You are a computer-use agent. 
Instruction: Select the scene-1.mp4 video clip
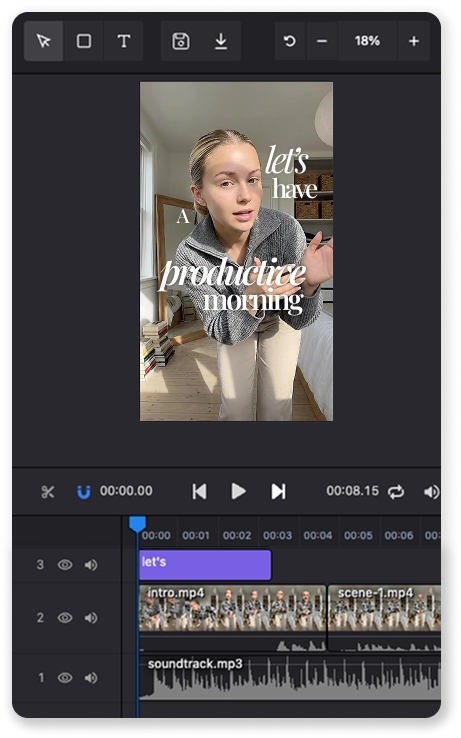[x=384, y=618]
